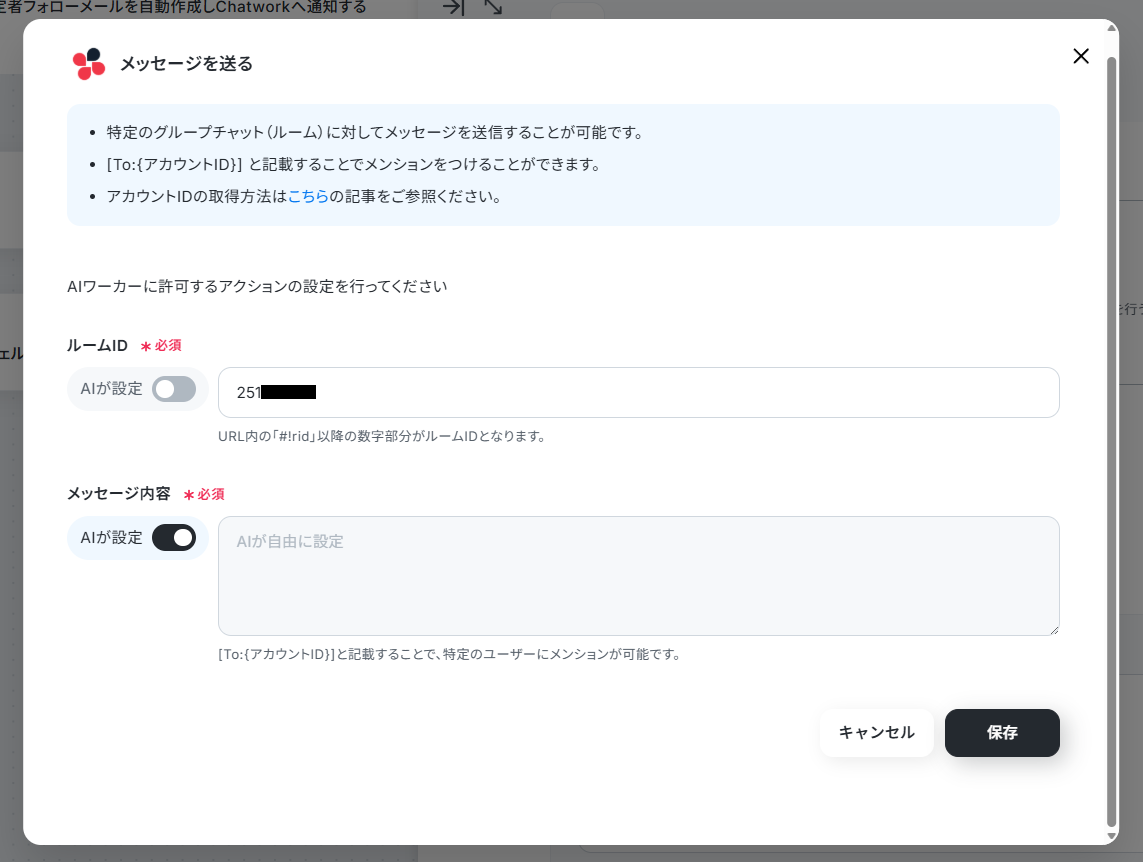
Task: Click the message textarea resize handle corner
Action: (1054, 630)
